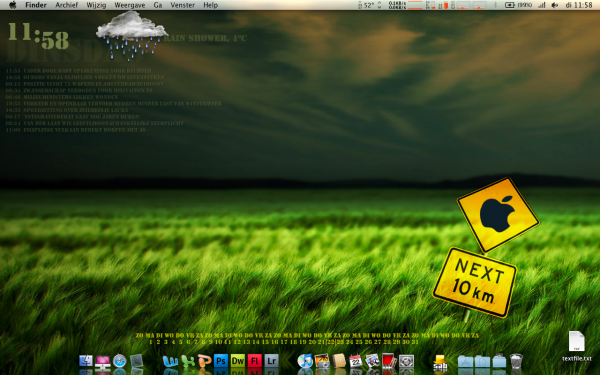Open the Ga menu

[158, 5]
